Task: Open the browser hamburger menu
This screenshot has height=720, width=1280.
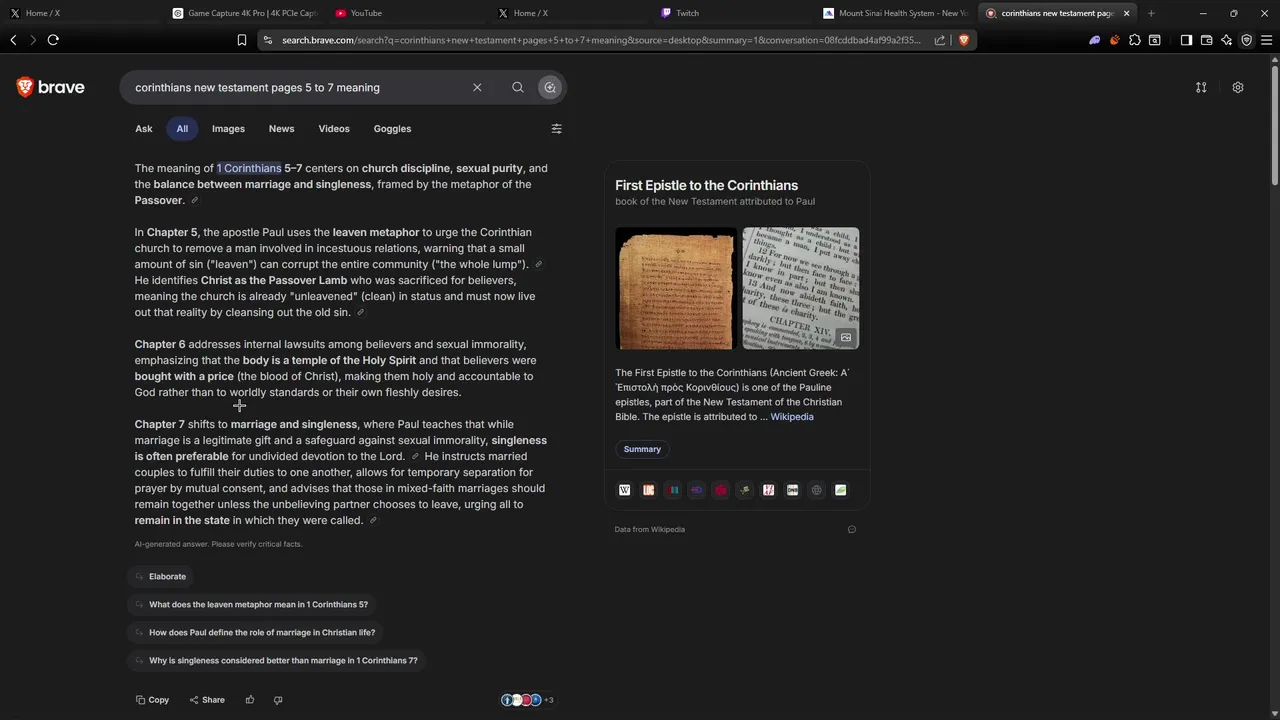Action: pyautogui.click(x=1267, y=40)
